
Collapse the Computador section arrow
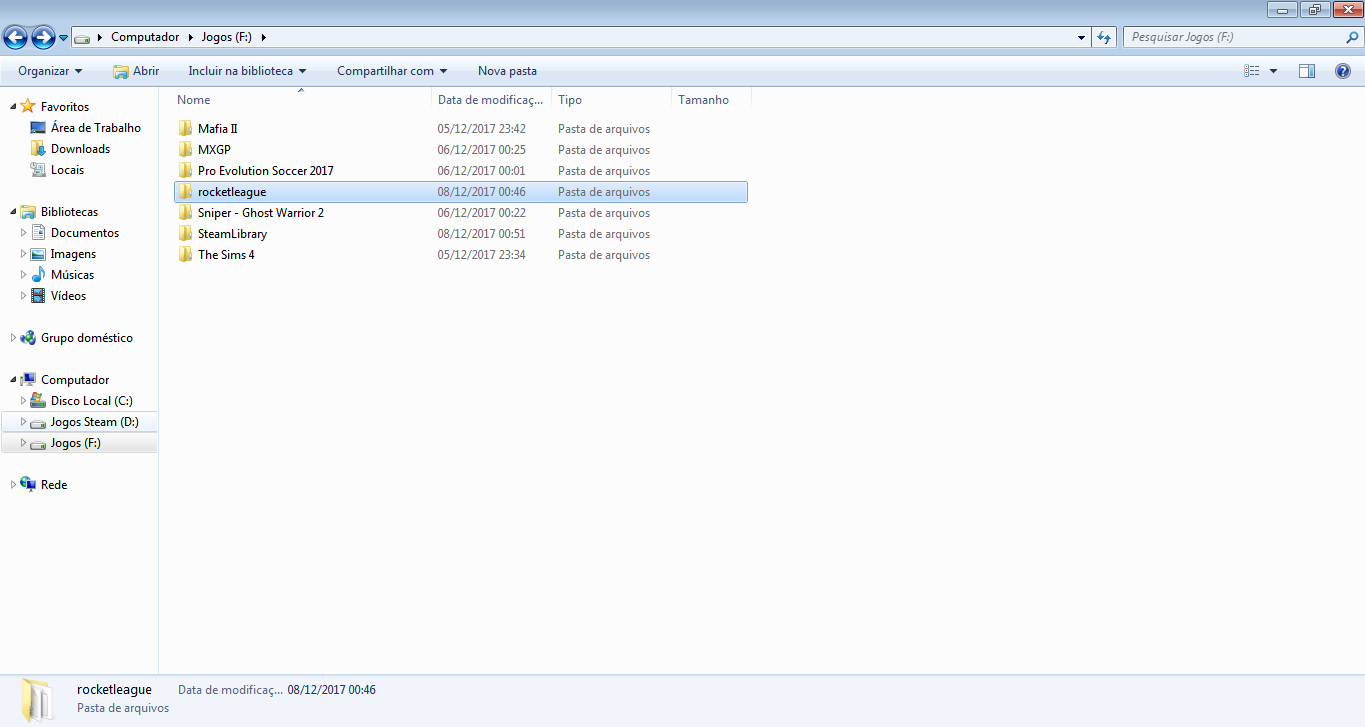(x=13, y=380)
